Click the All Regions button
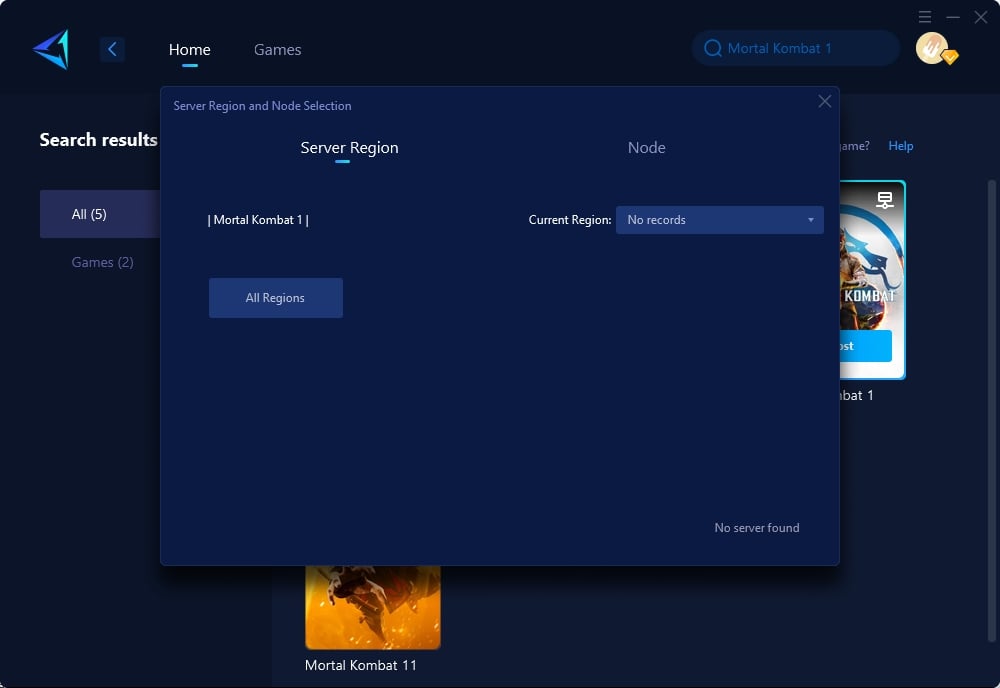This screenshot has height=688, width=1000. coord(276,298)
